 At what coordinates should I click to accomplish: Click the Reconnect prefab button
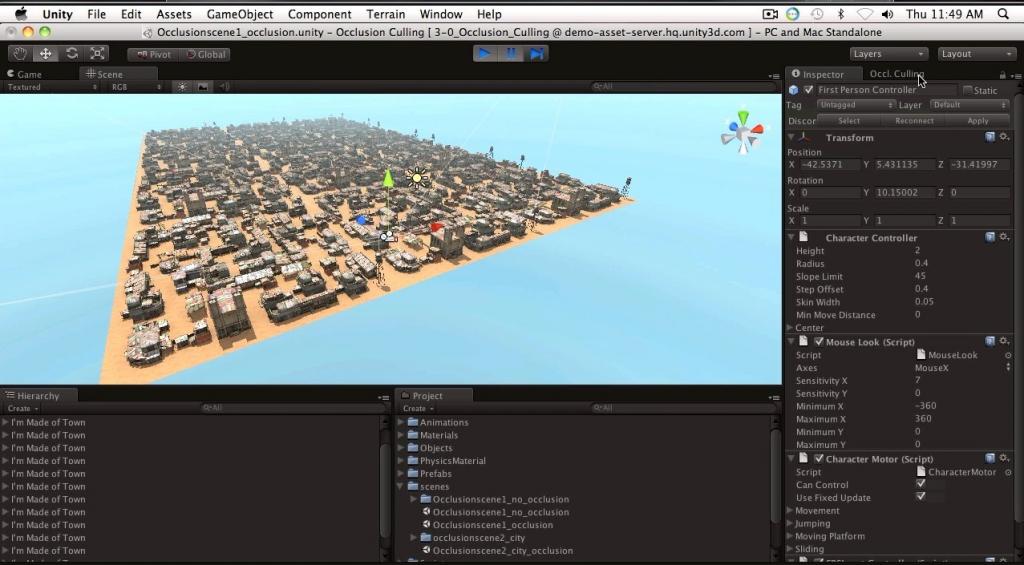[x=914, y=121]
